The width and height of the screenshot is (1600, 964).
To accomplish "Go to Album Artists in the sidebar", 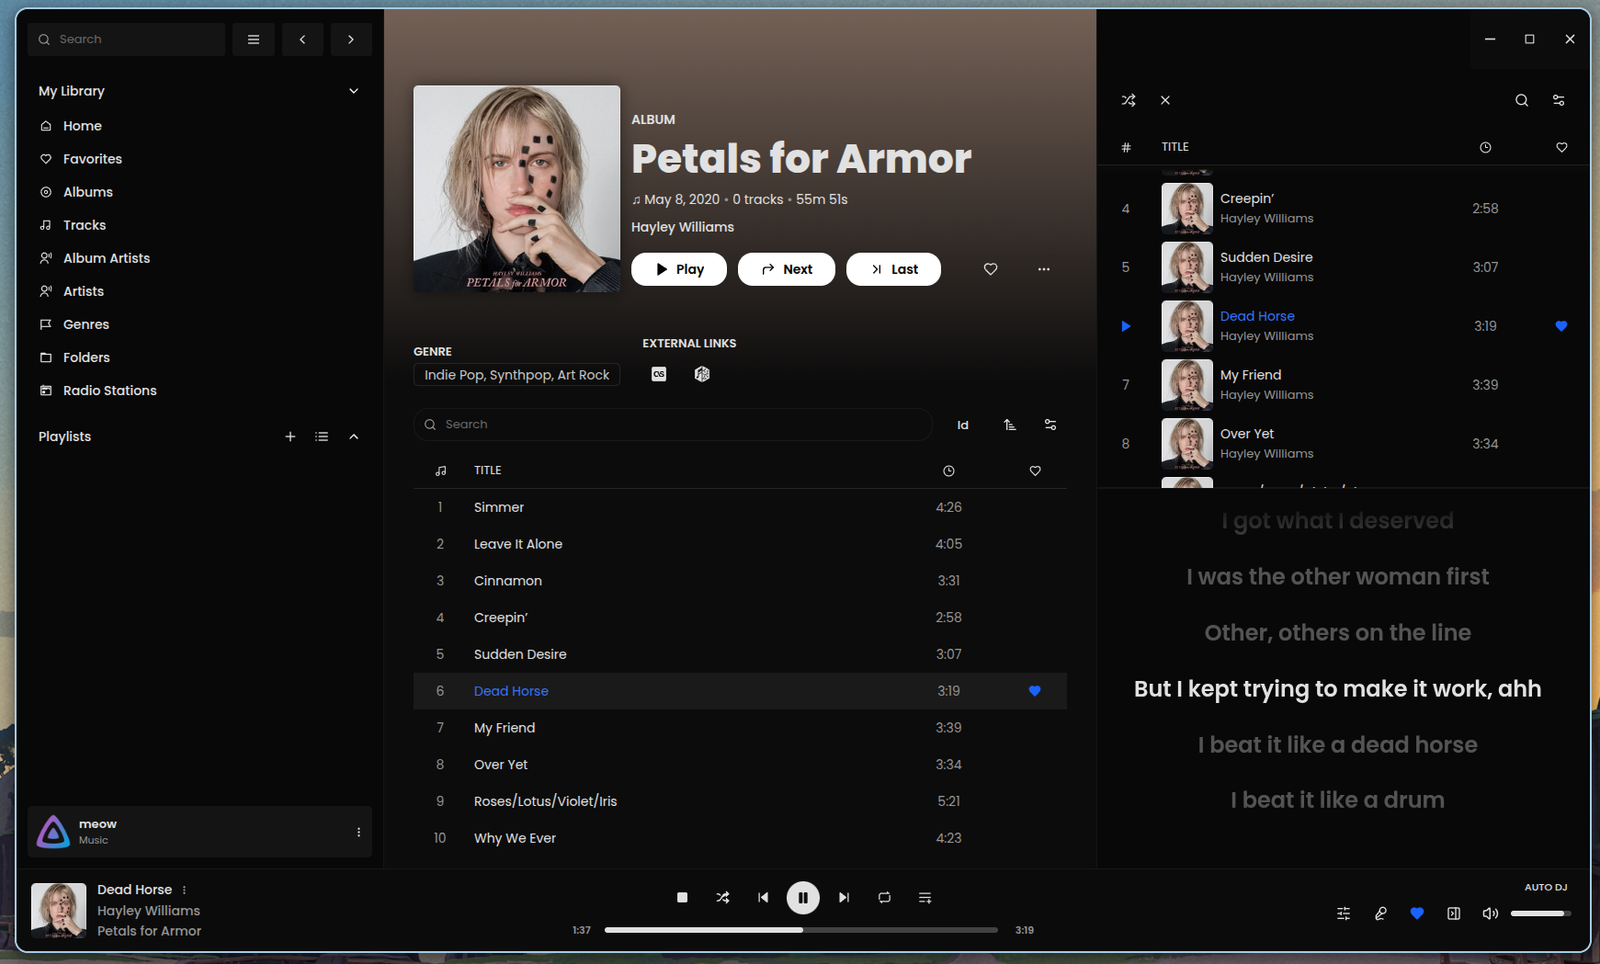I will pyautogui.click(x=106, y=258).
